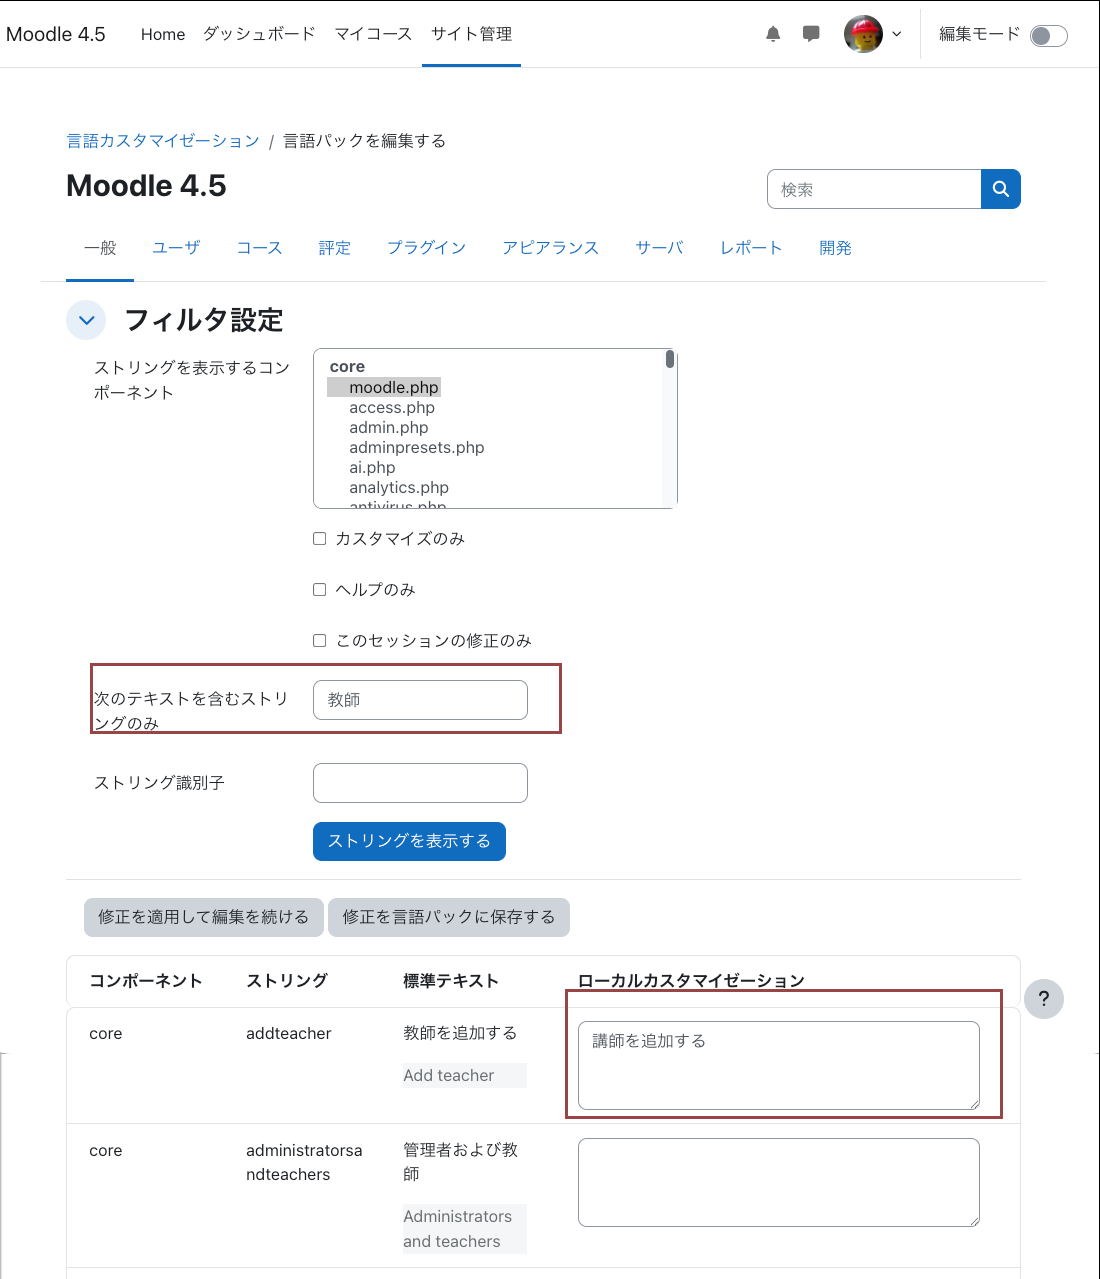Collapse the フィルタ設定 section chevron

[86, 320]
